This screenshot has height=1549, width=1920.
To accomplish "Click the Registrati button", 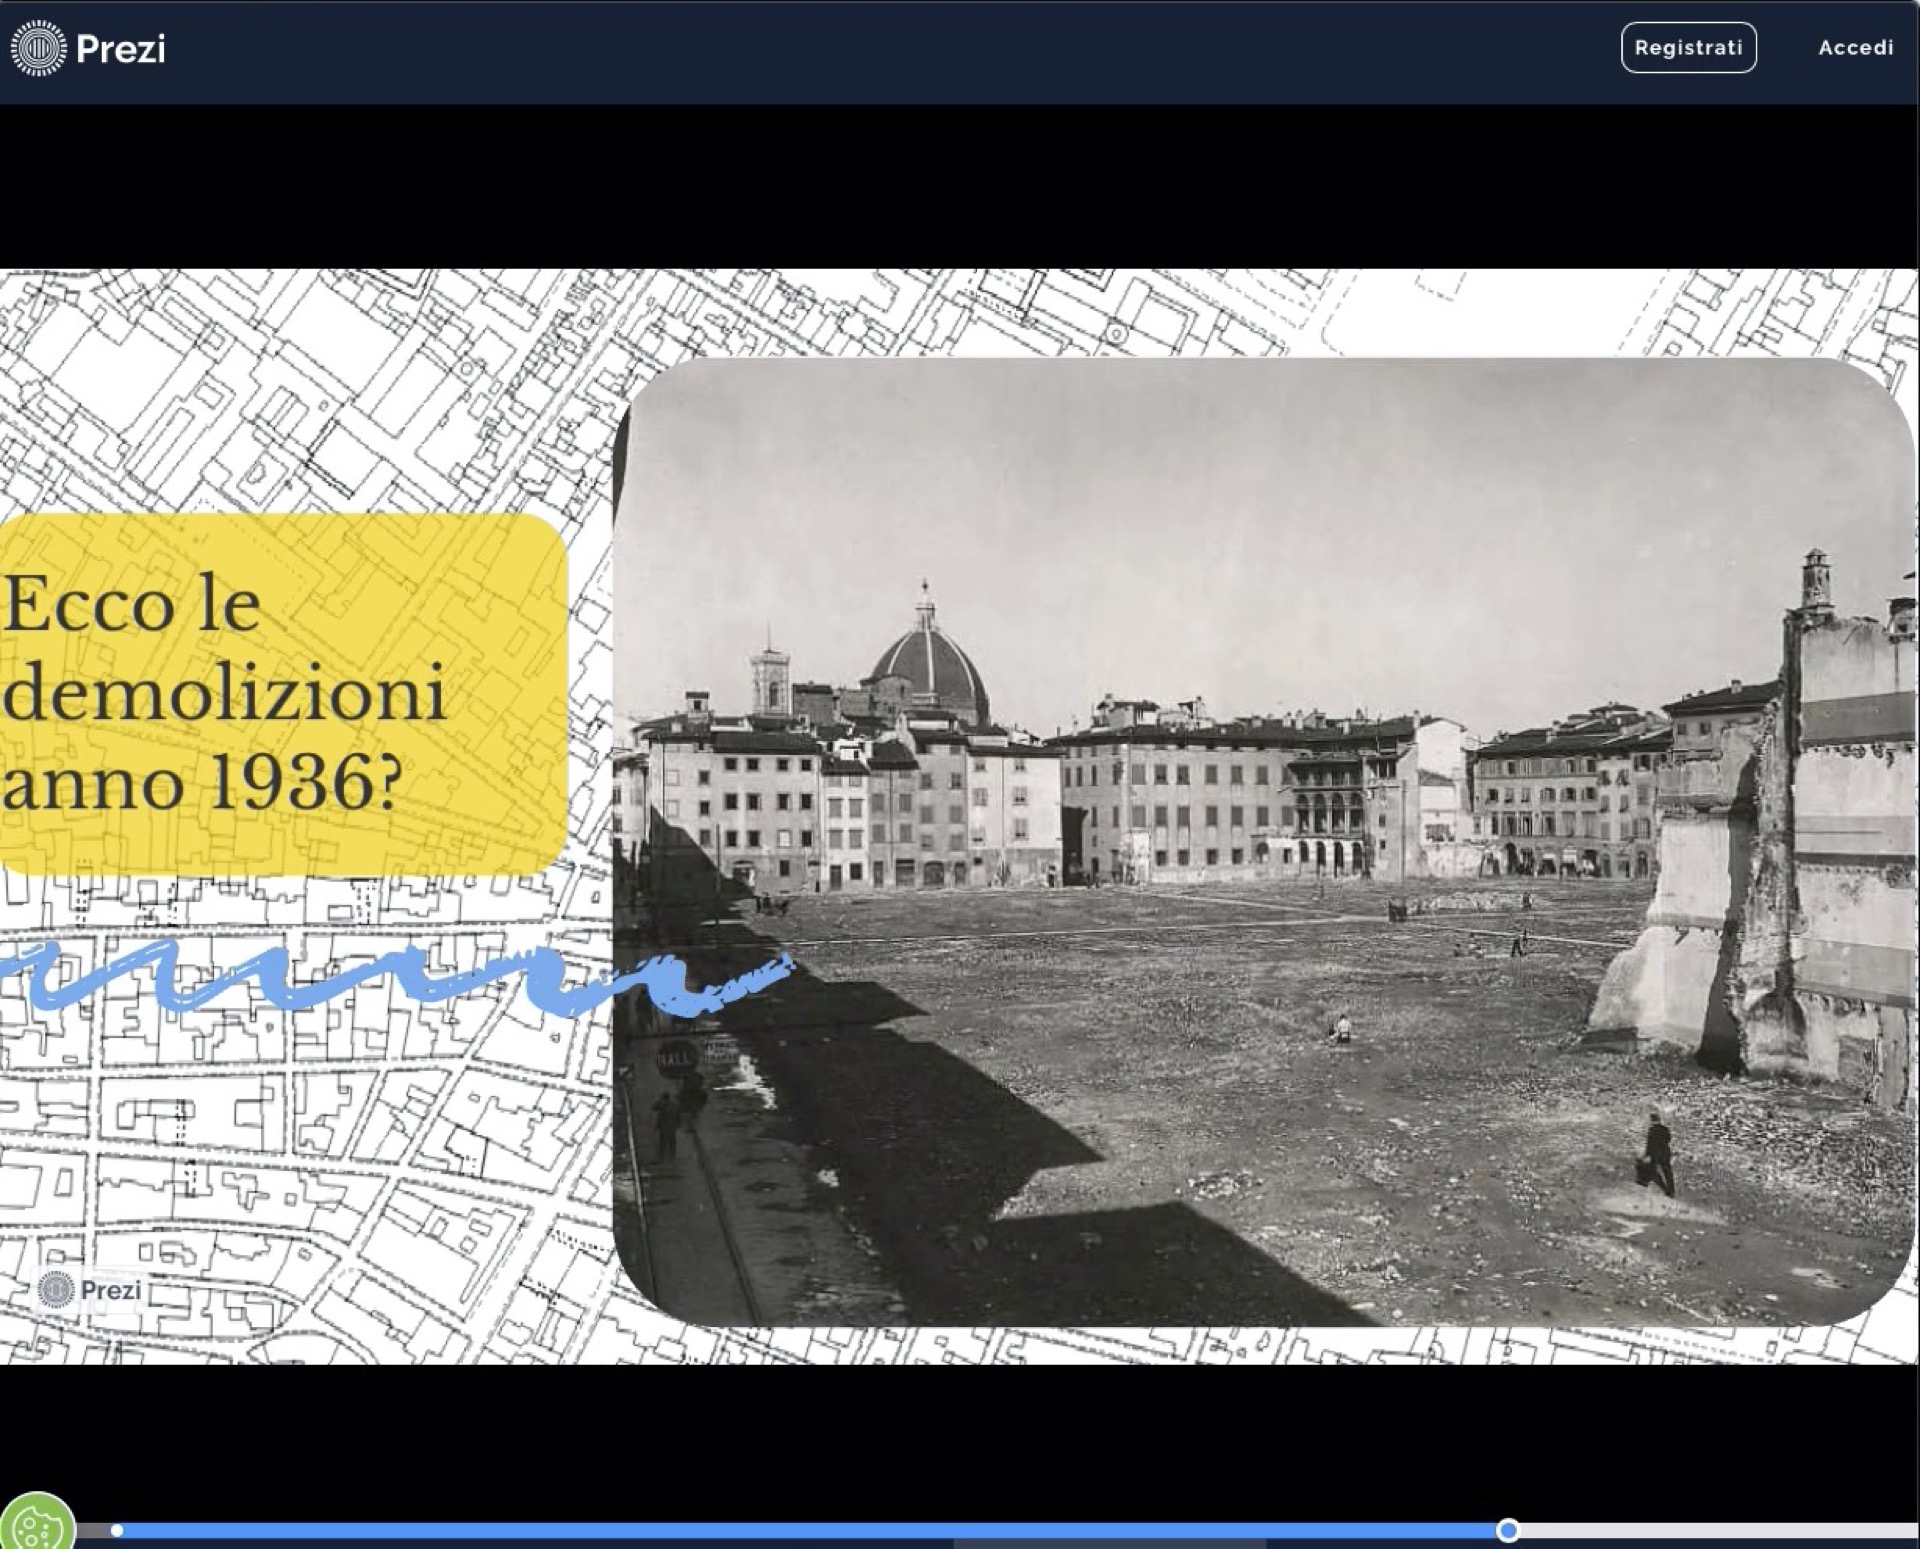I will pos(1688,47).
